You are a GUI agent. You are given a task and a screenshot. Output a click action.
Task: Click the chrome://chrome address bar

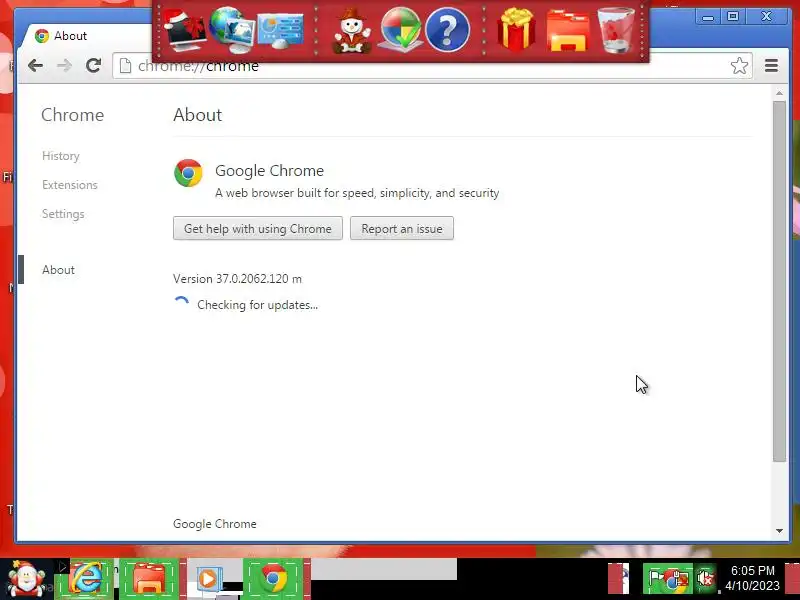tap(433, 66)
